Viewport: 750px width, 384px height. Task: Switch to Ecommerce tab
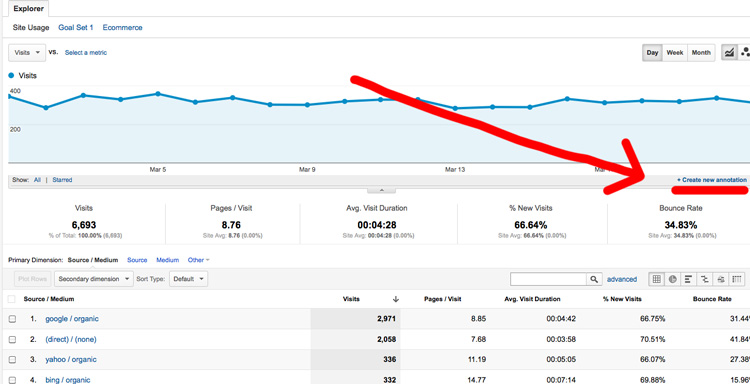pos(122,28)
